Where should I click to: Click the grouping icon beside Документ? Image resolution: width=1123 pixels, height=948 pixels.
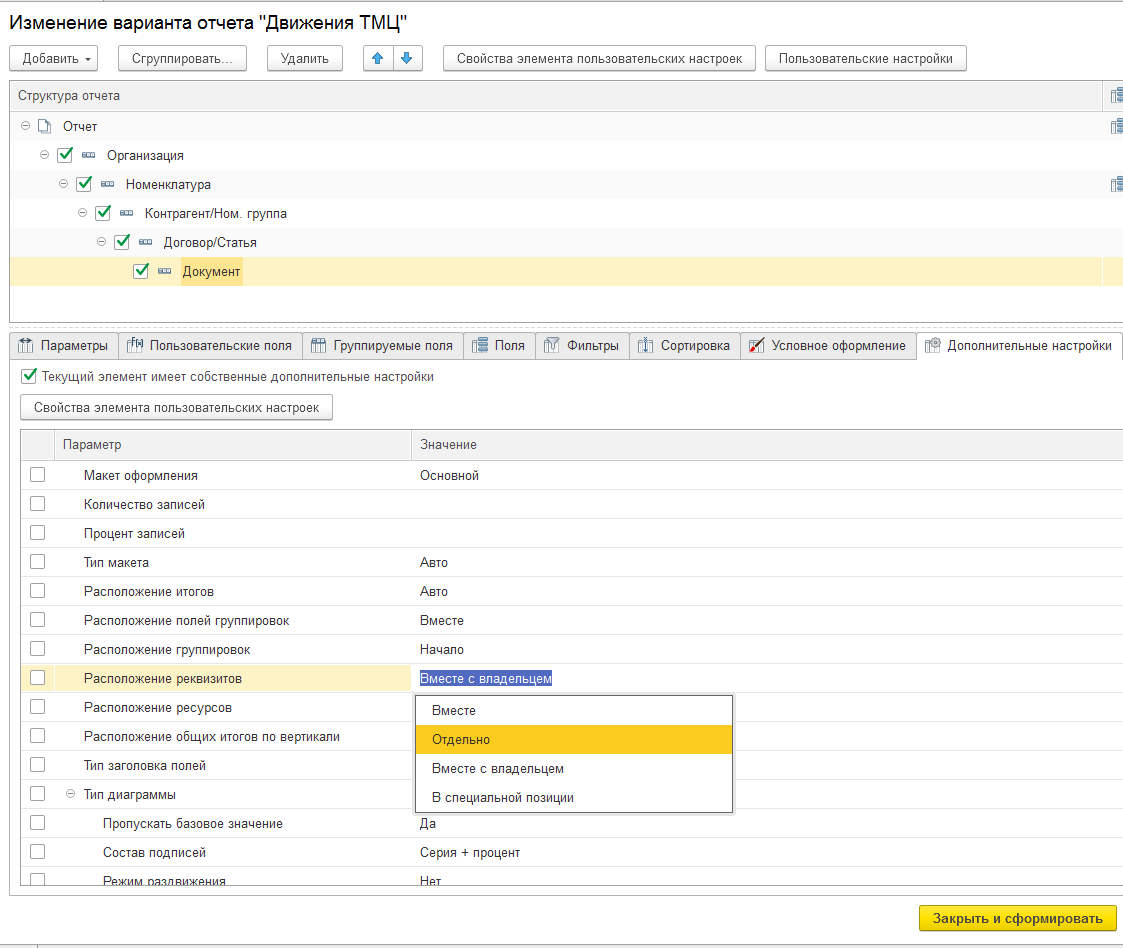[x=165, y=271]
